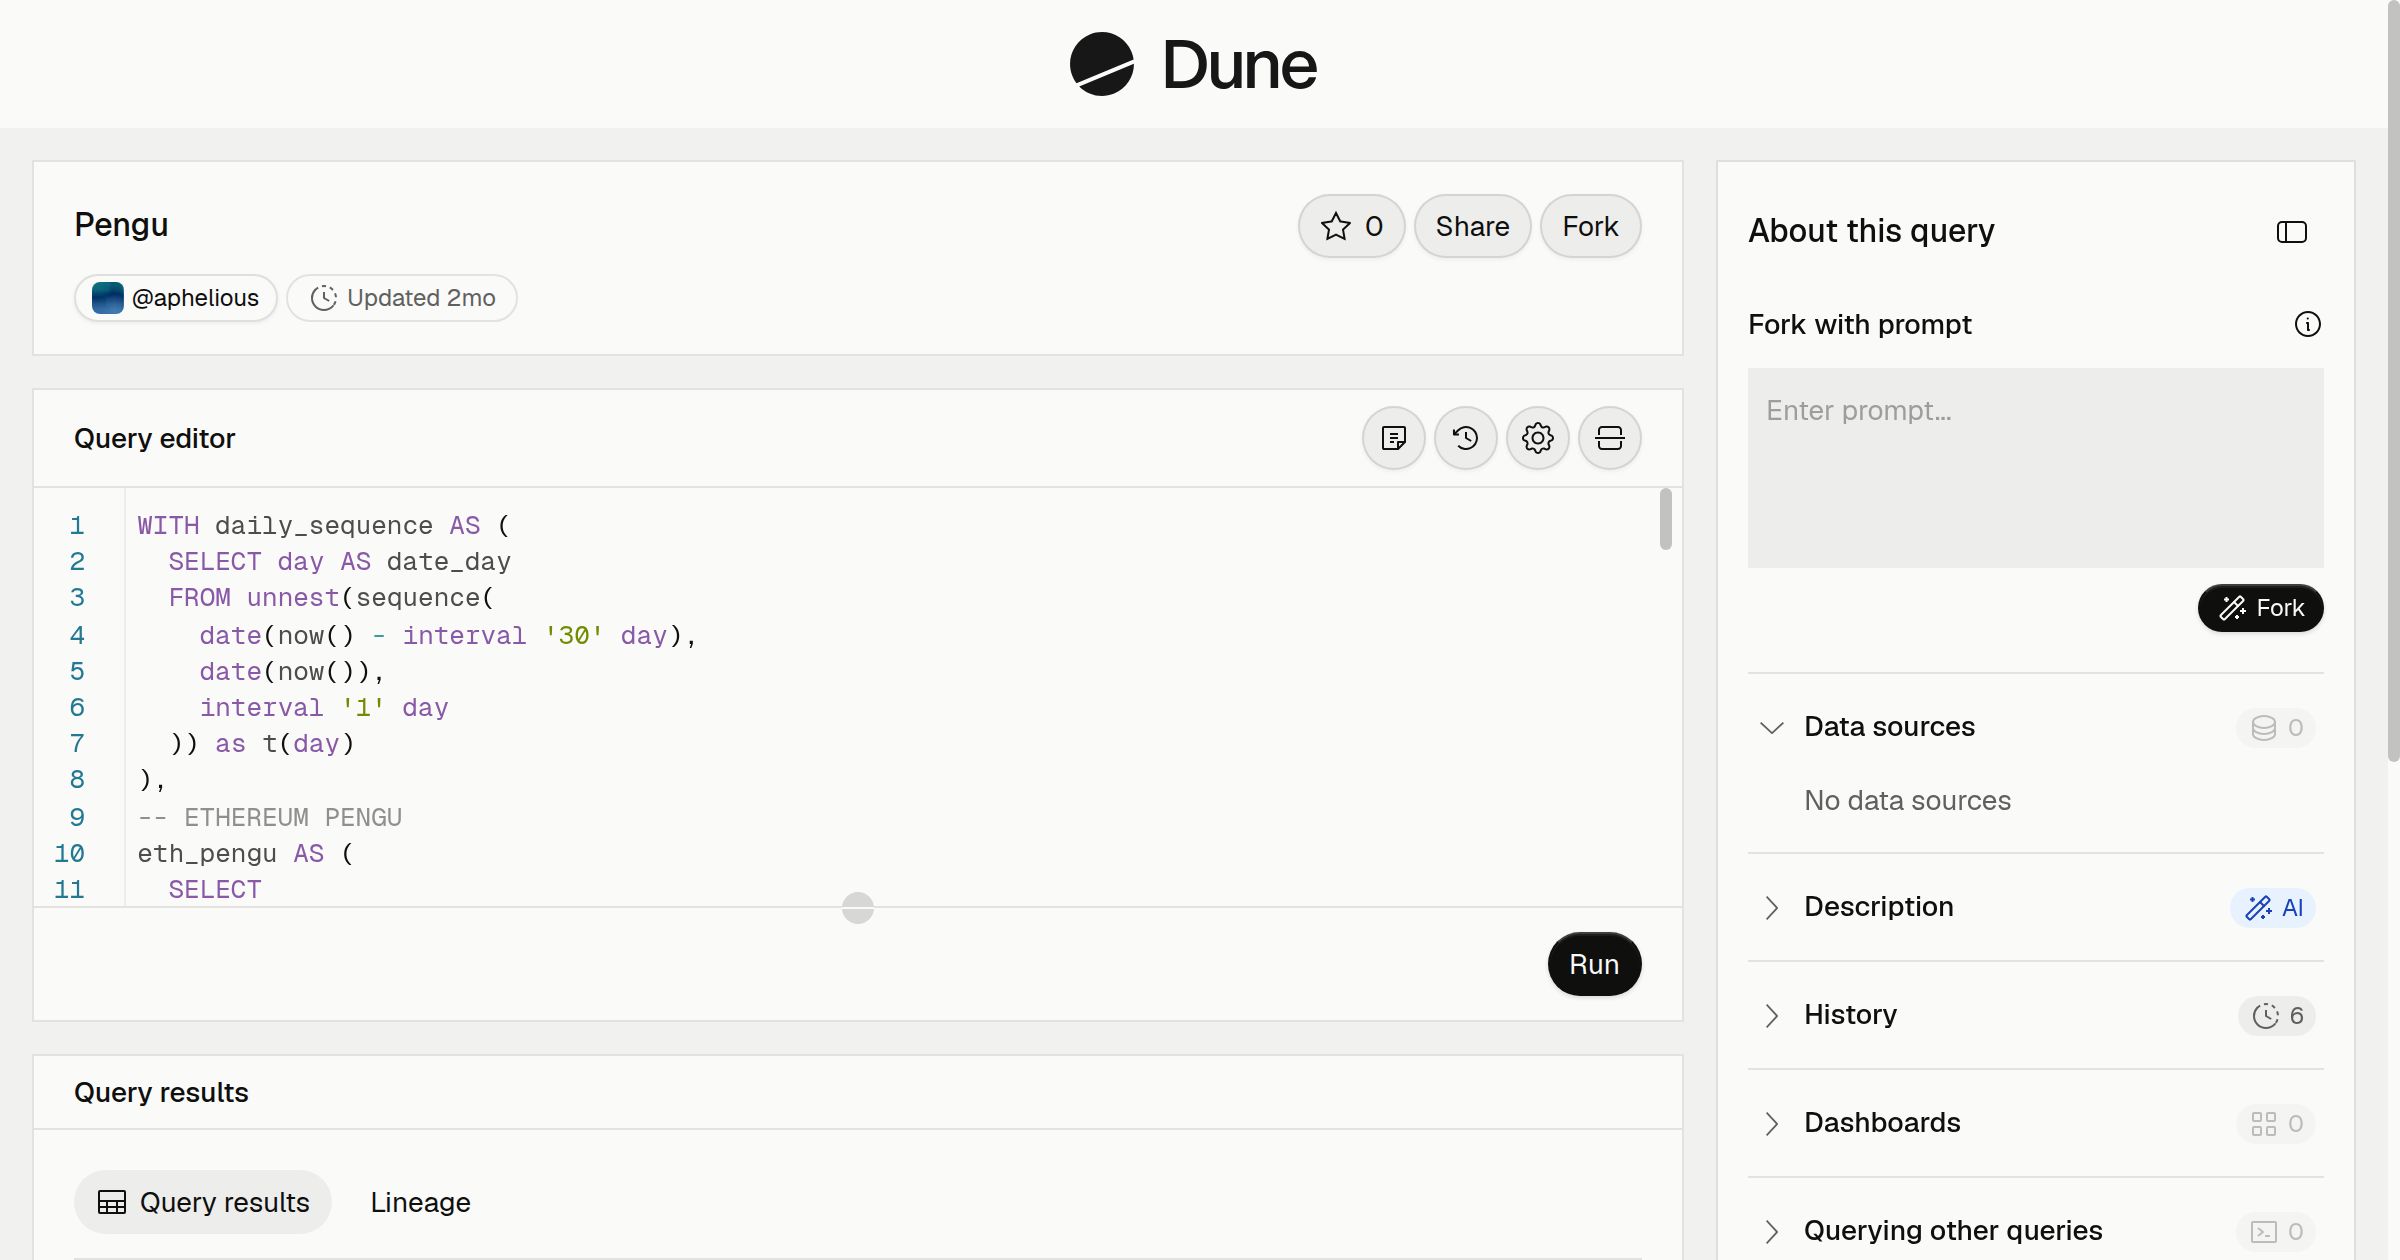Image resolution: width=2400 pixels, height=1260 pixels.
Task: Click the Share button
Action: tap(1472, 226)
